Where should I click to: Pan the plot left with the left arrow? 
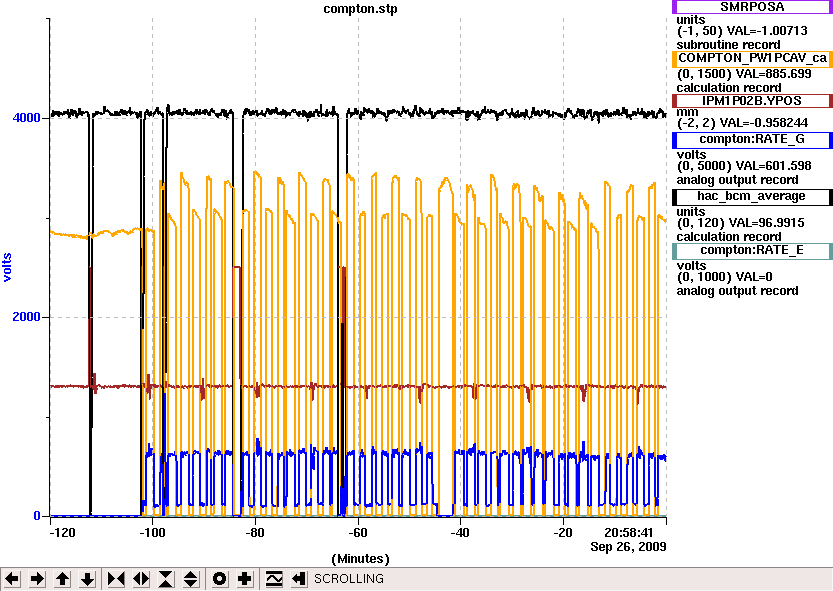[12, 579]
